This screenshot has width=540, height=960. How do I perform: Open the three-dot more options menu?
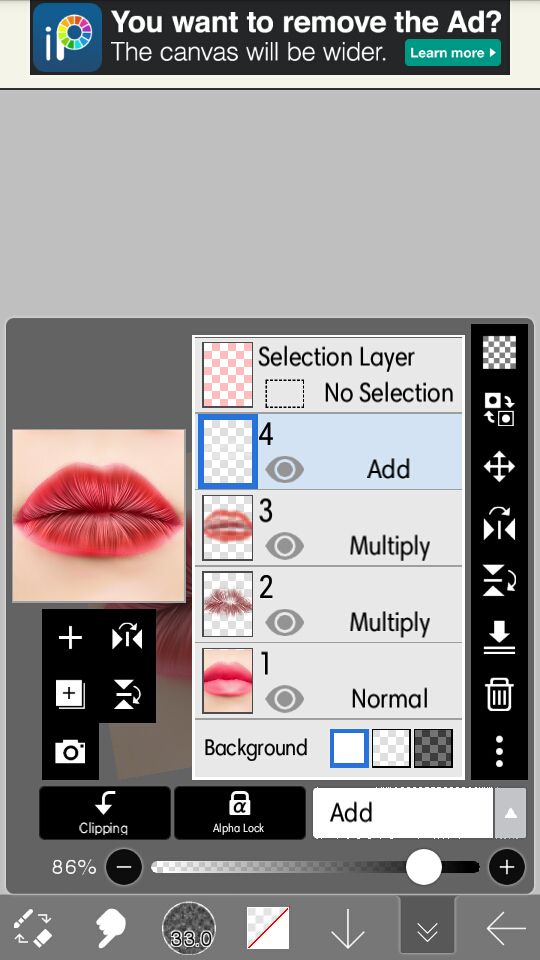click(x=499, y=751)
